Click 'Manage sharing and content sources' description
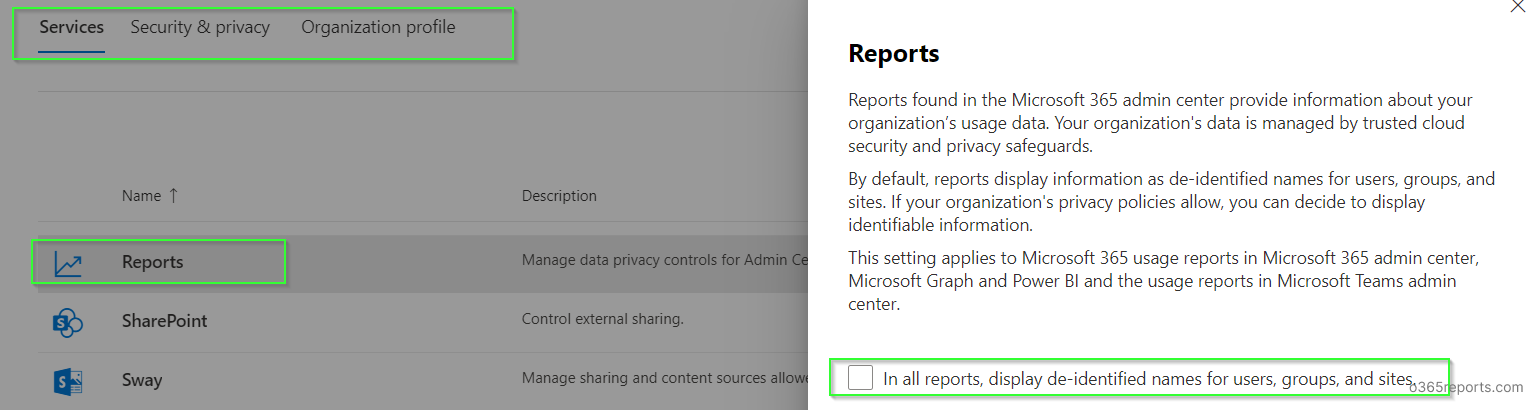1538x410 pixels. coord(664,378)
